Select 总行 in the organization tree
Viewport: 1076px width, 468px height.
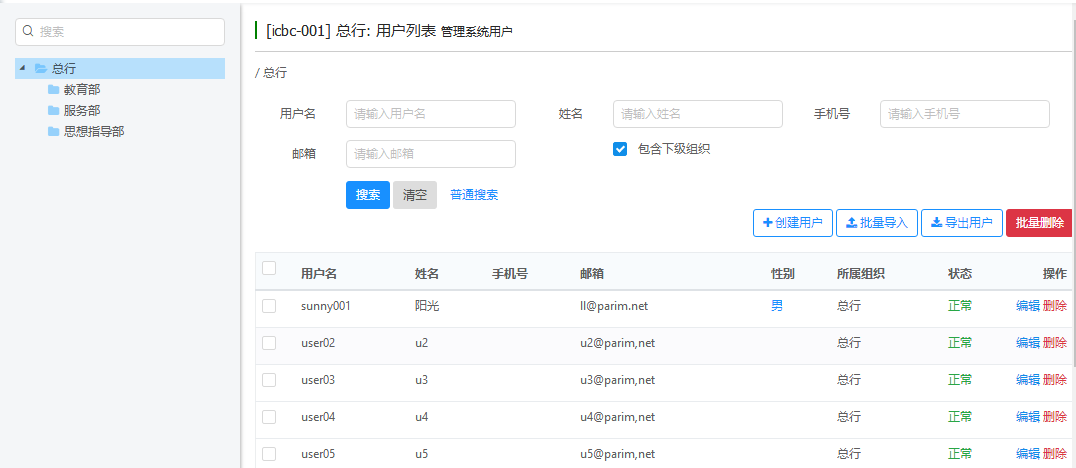pos(64,69)
